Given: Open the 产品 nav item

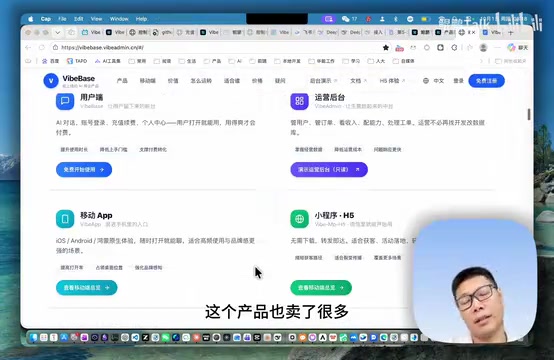Looking at the screenshot, I should pos(122,81).
